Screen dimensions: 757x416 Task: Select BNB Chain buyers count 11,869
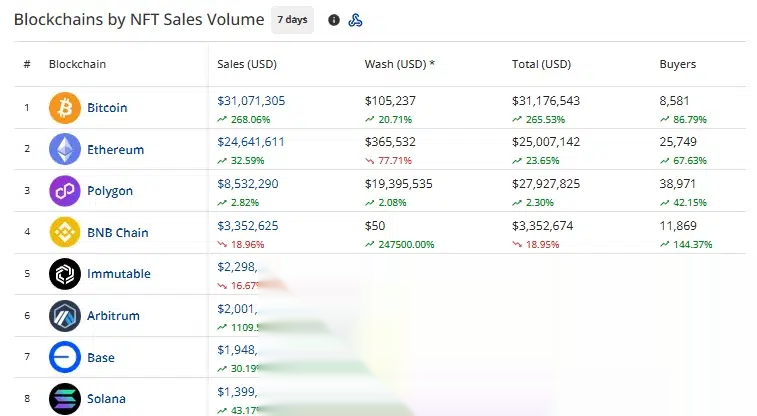point(678,226)
